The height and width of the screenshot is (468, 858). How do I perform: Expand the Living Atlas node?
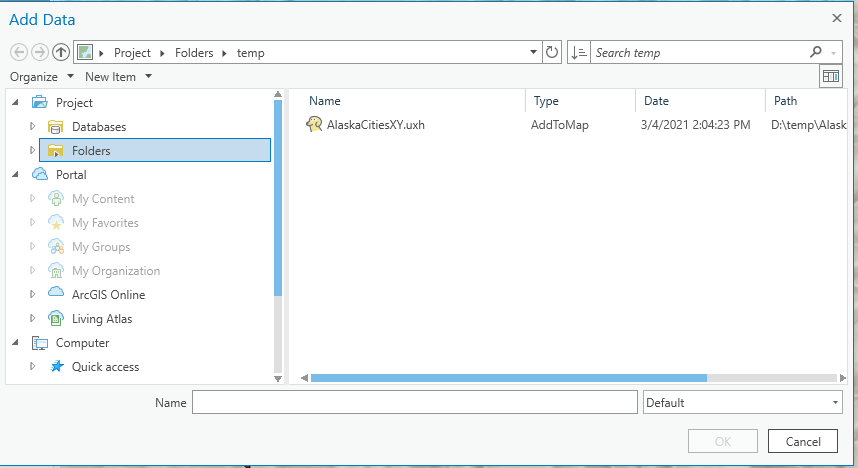(x=32, y=319)
